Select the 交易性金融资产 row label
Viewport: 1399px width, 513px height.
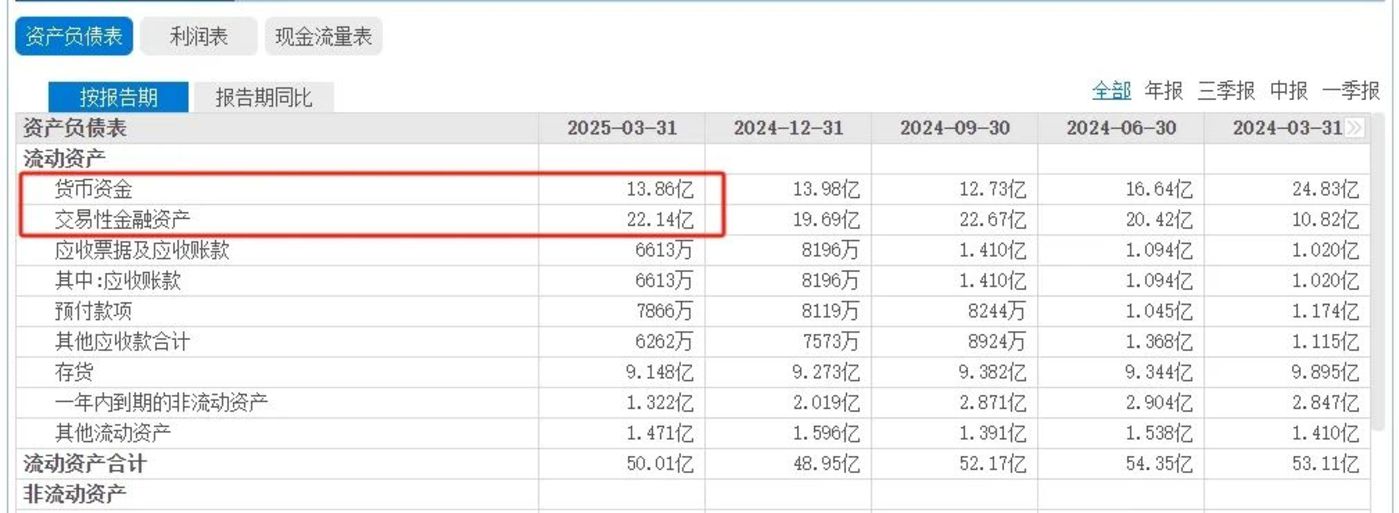click(x=121, y=219)
